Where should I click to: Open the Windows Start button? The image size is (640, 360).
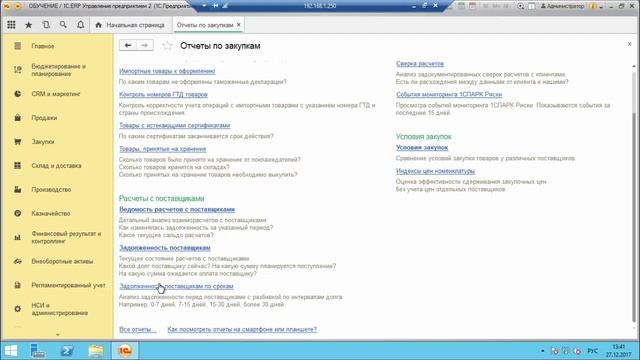pos(11,351)
